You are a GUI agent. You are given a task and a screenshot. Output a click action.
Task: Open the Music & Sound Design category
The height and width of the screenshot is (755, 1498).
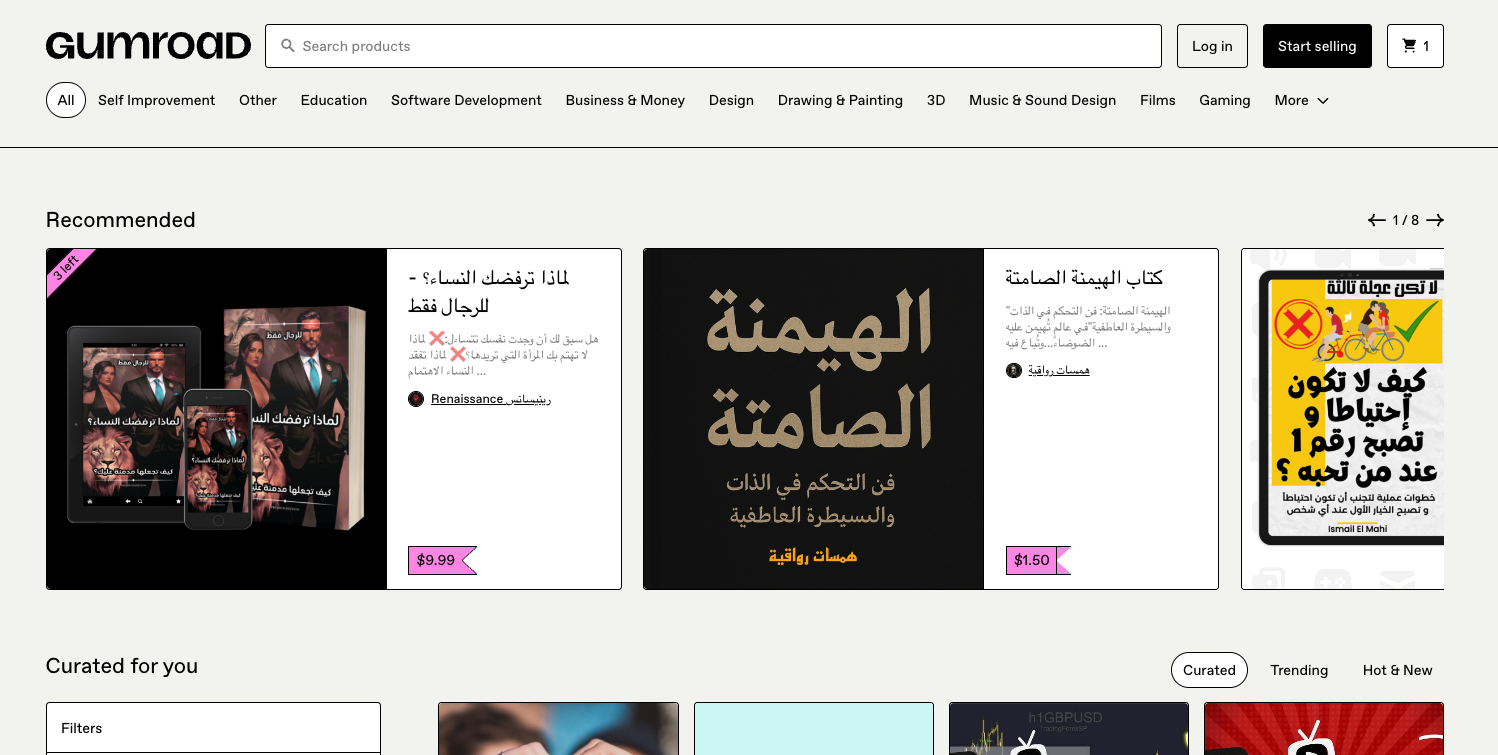click(1042, 100)
